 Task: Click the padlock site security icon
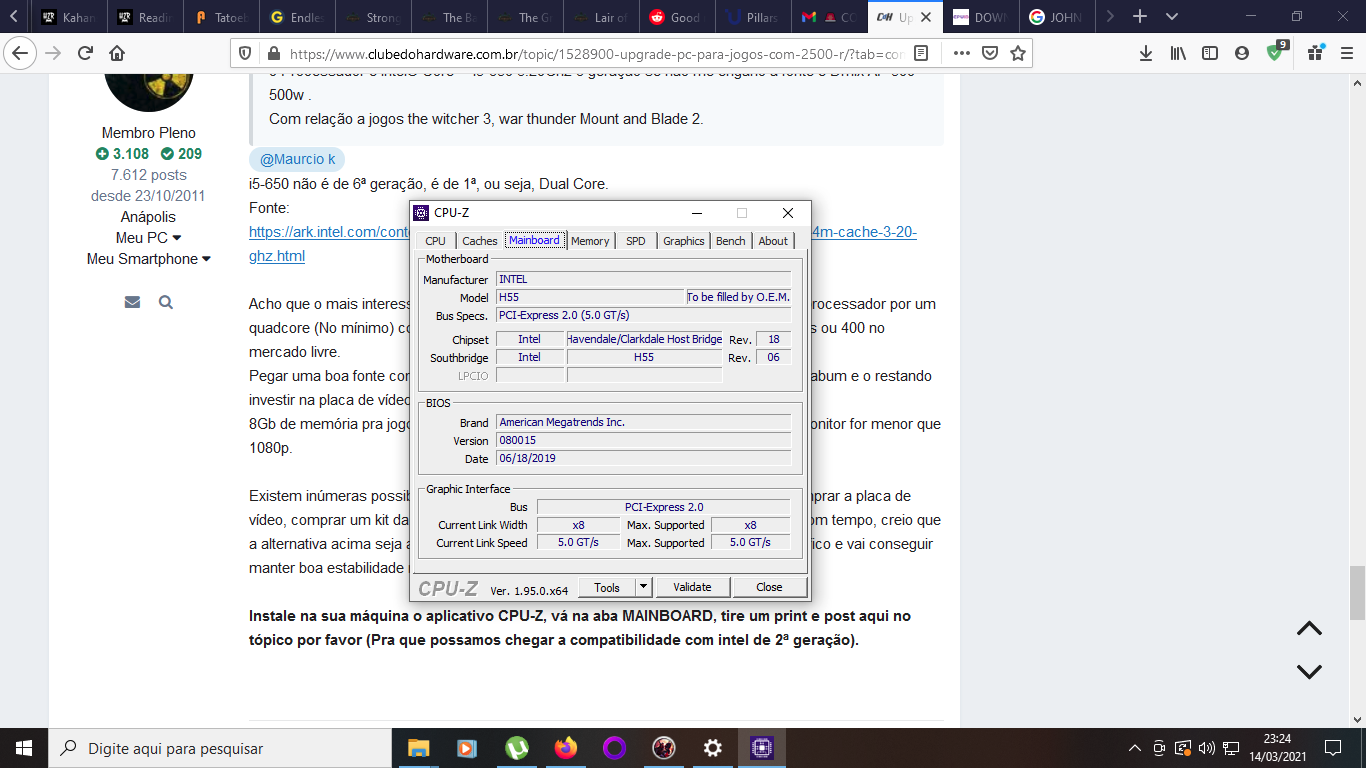click(x=273, y=53)
